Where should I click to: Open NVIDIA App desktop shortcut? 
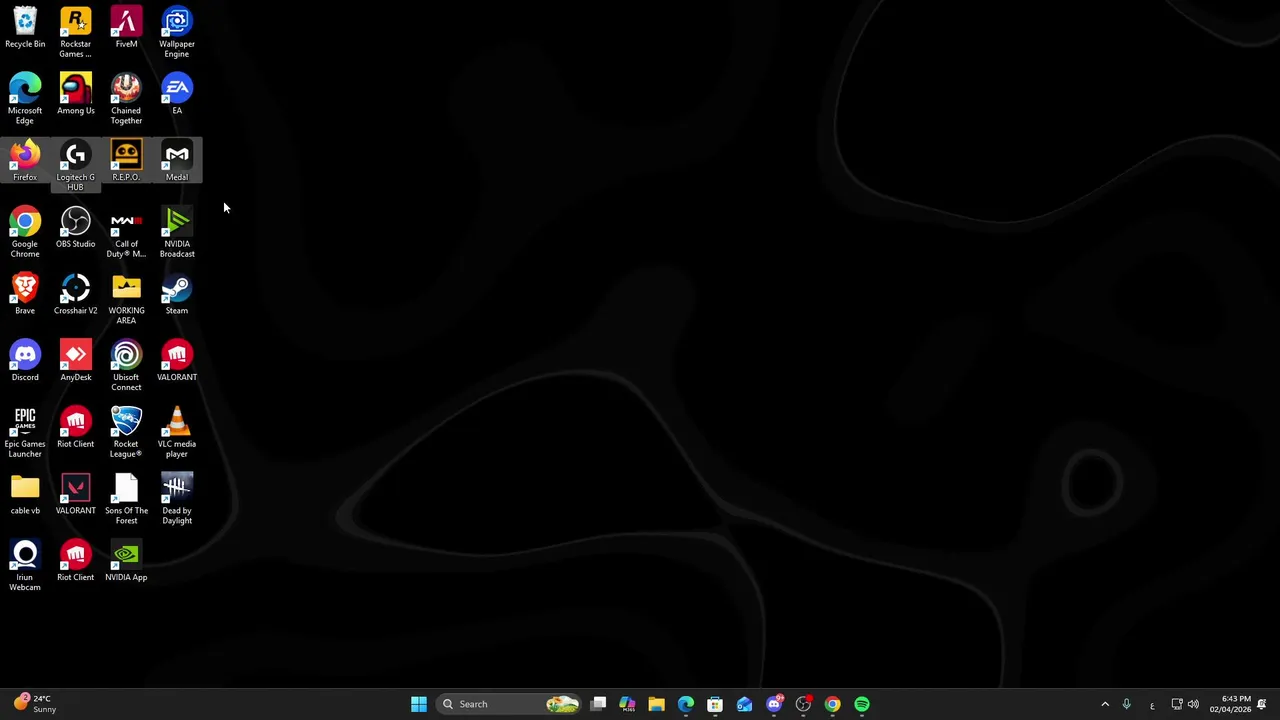tap(126, 561)
